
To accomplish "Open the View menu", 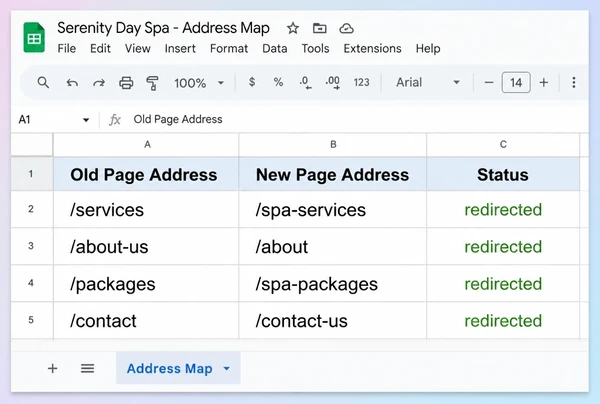I will tap(137, 49).
